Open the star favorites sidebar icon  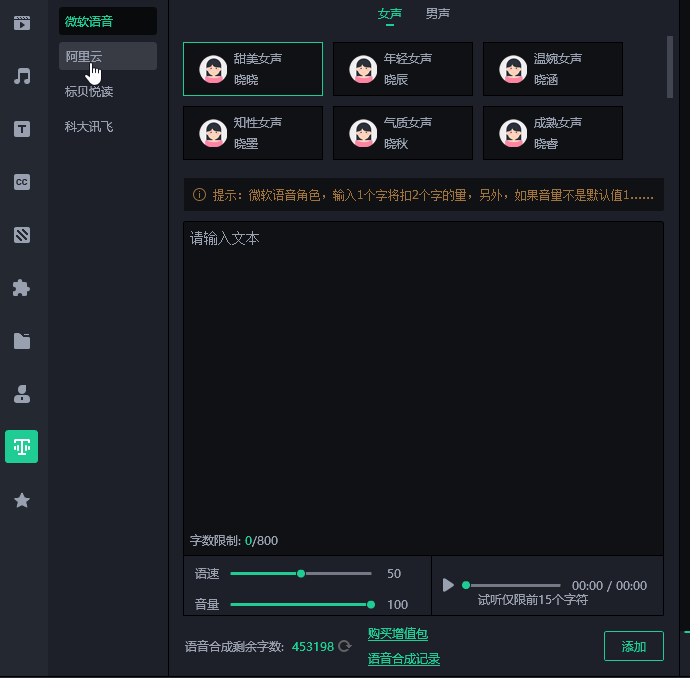(x=22, y=500)
